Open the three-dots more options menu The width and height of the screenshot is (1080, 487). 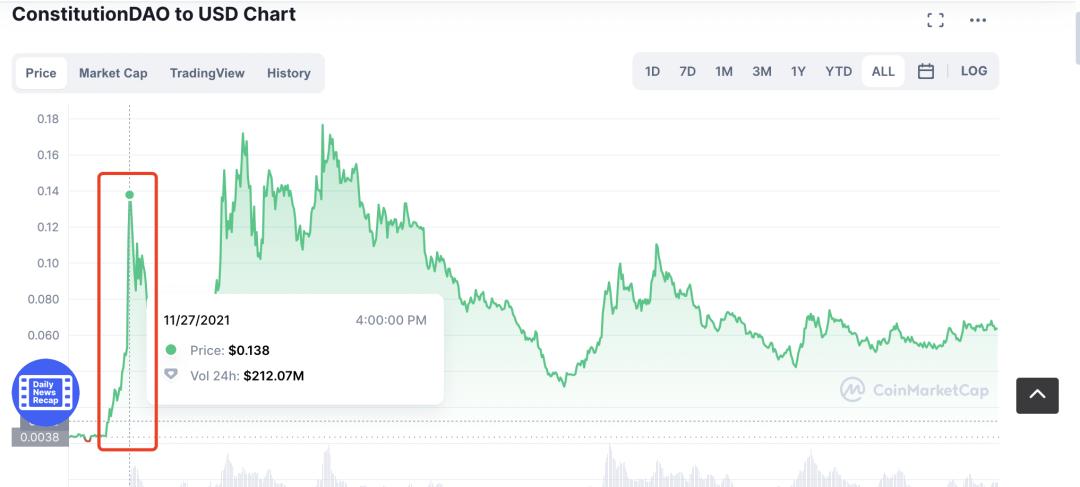(978, 20)
